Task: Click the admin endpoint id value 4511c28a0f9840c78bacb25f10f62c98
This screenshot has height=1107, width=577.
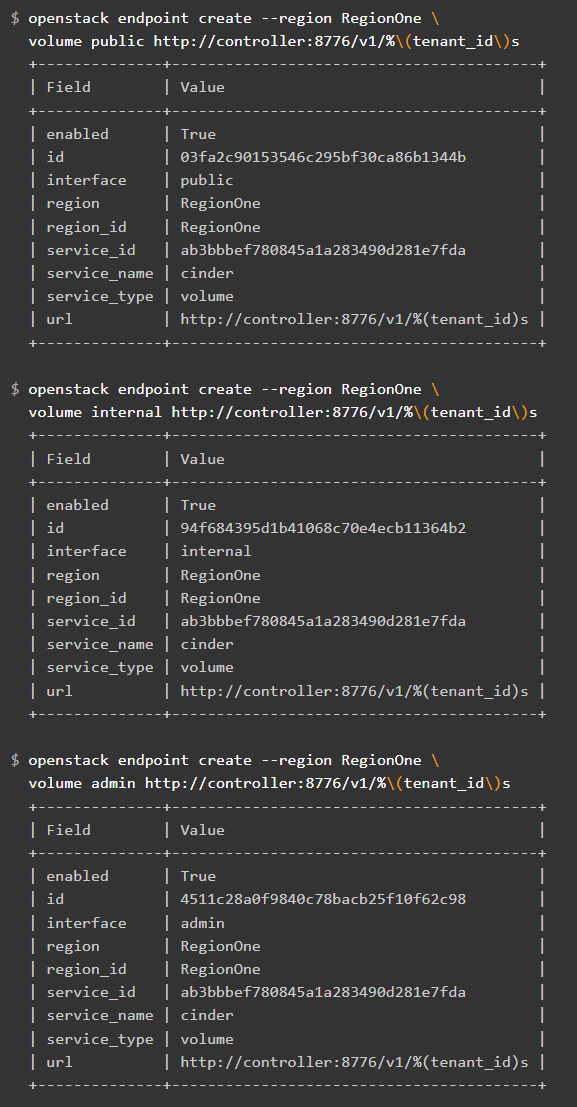Action: (323, 899)
